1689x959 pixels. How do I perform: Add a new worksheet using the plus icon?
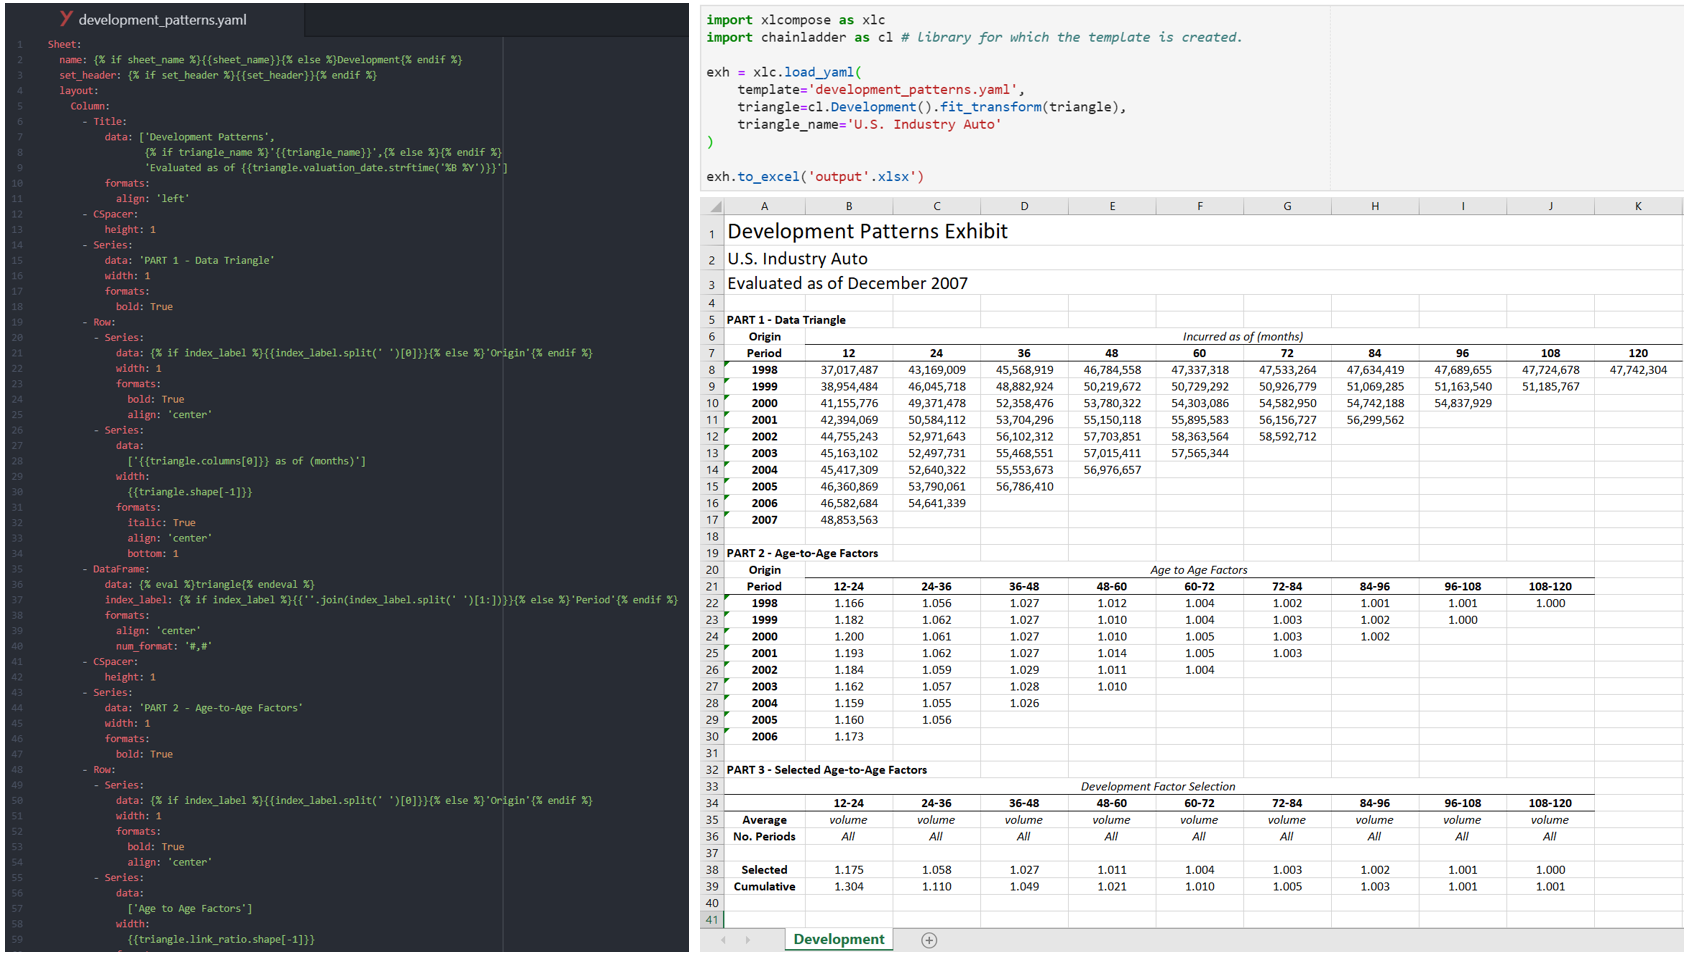929,940
